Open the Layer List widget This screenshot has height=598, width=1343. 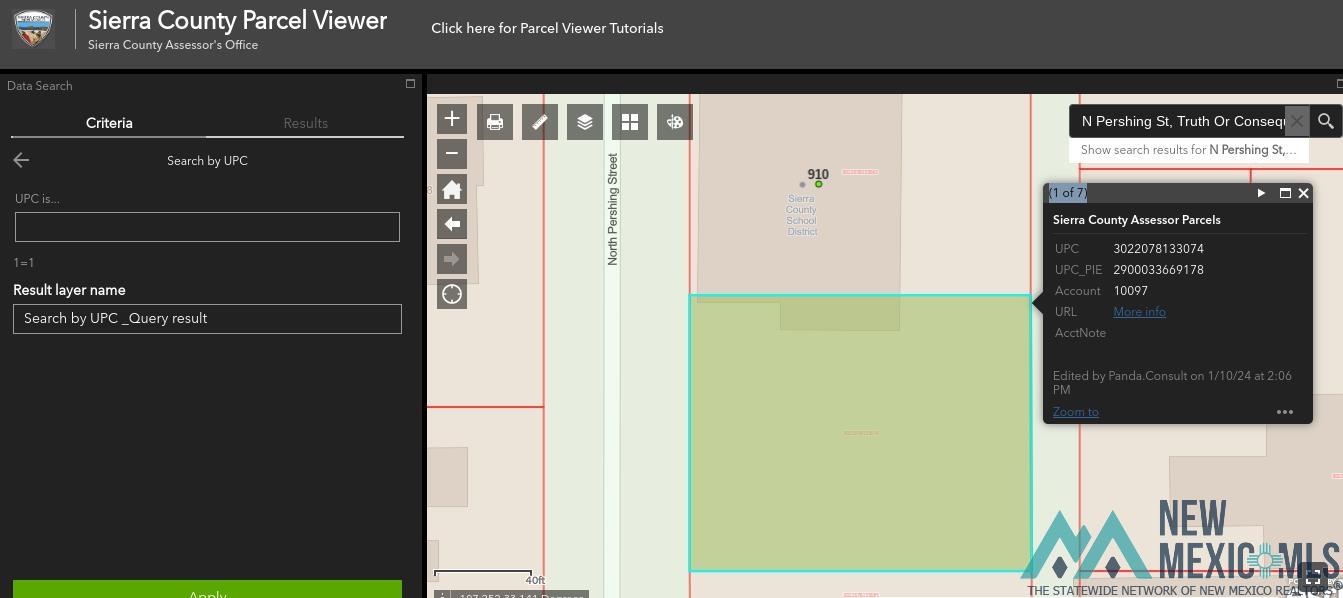click(x=585, y=122)
